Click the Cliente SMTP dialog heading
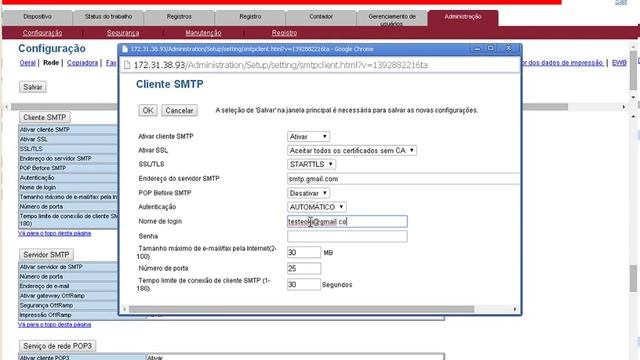The image size is (640, 360). point(169,84)
